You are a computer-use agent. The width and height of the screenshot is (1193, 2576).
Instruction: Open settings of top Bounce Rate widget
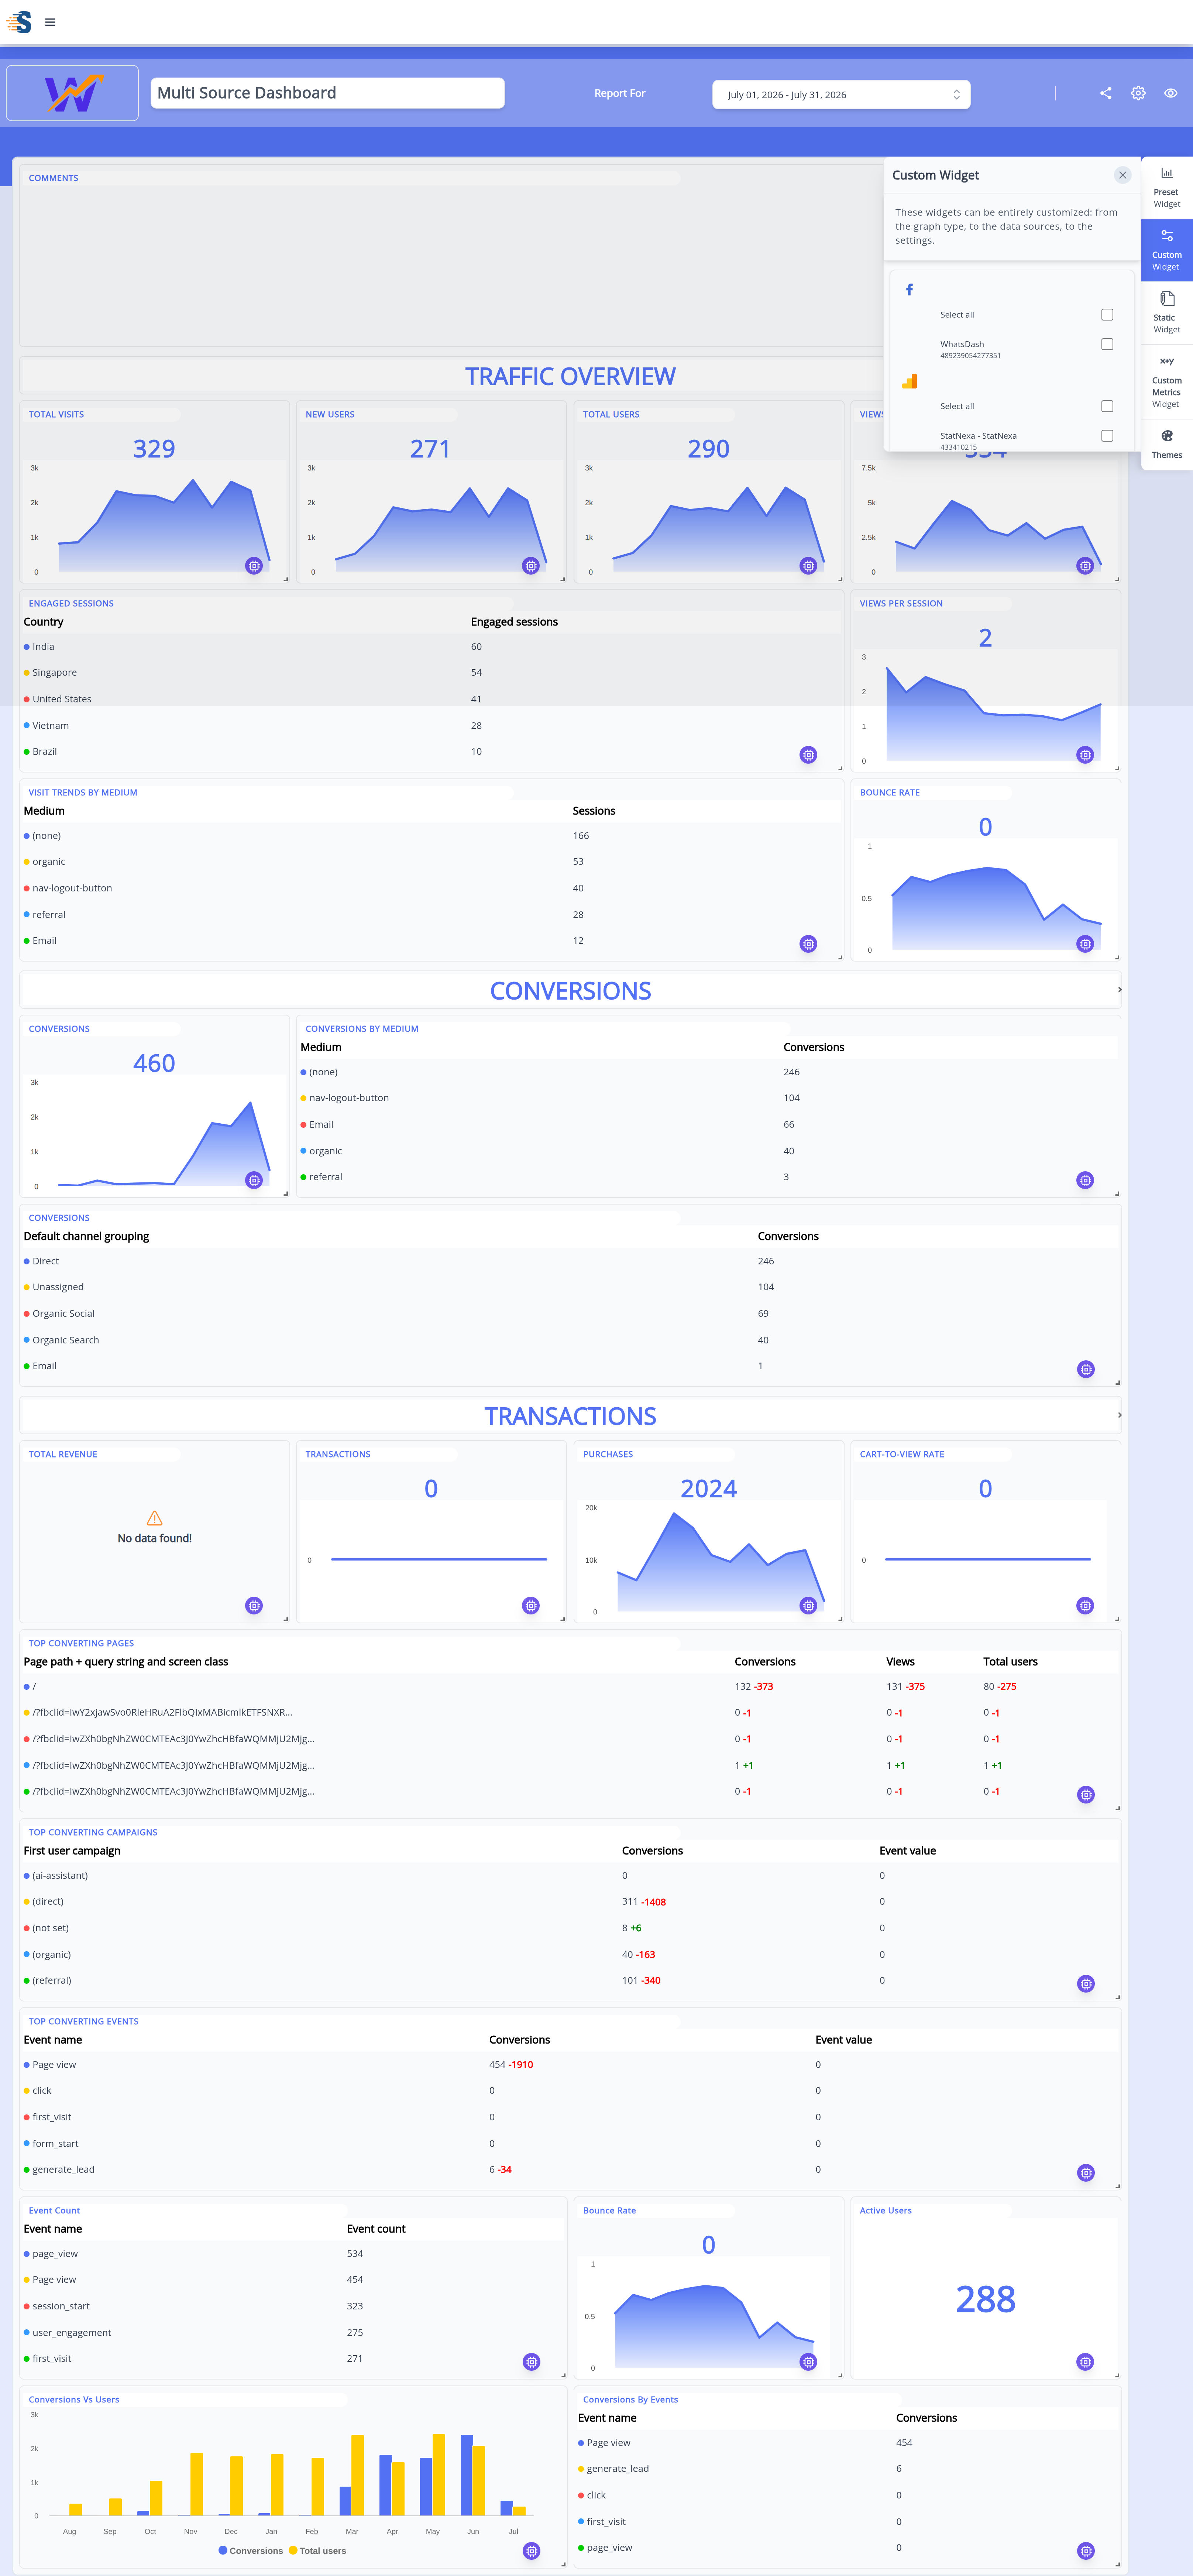click(1085, 944)
